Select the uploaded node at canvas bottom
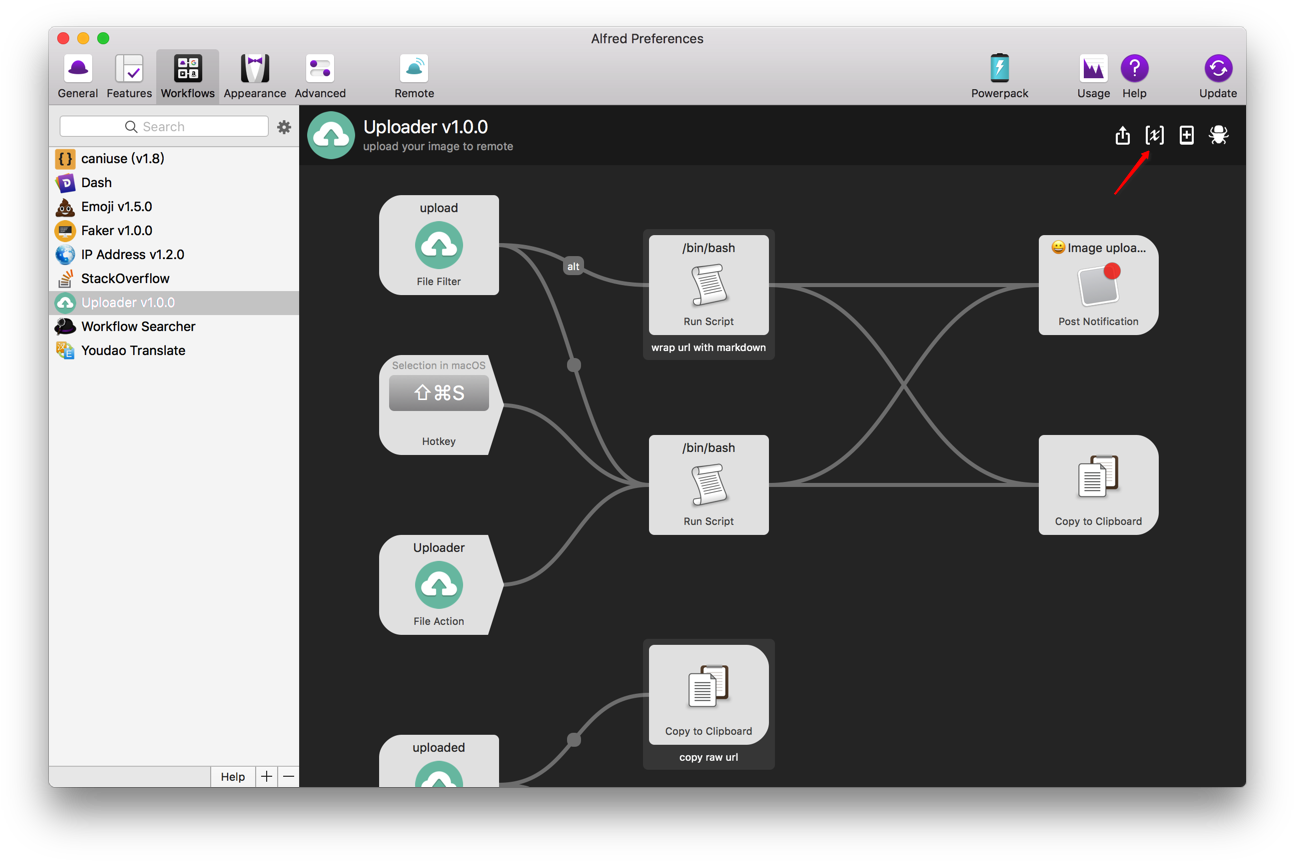Image resolution: width=1294 pixels, height=861 pixels. (x=439, y=761)
